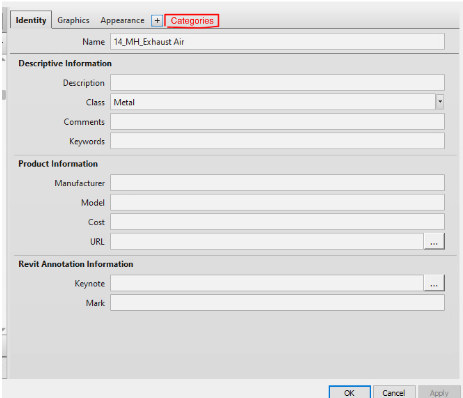
Task: Click the Manufacturer input field
Action: (x=277, y=183)
